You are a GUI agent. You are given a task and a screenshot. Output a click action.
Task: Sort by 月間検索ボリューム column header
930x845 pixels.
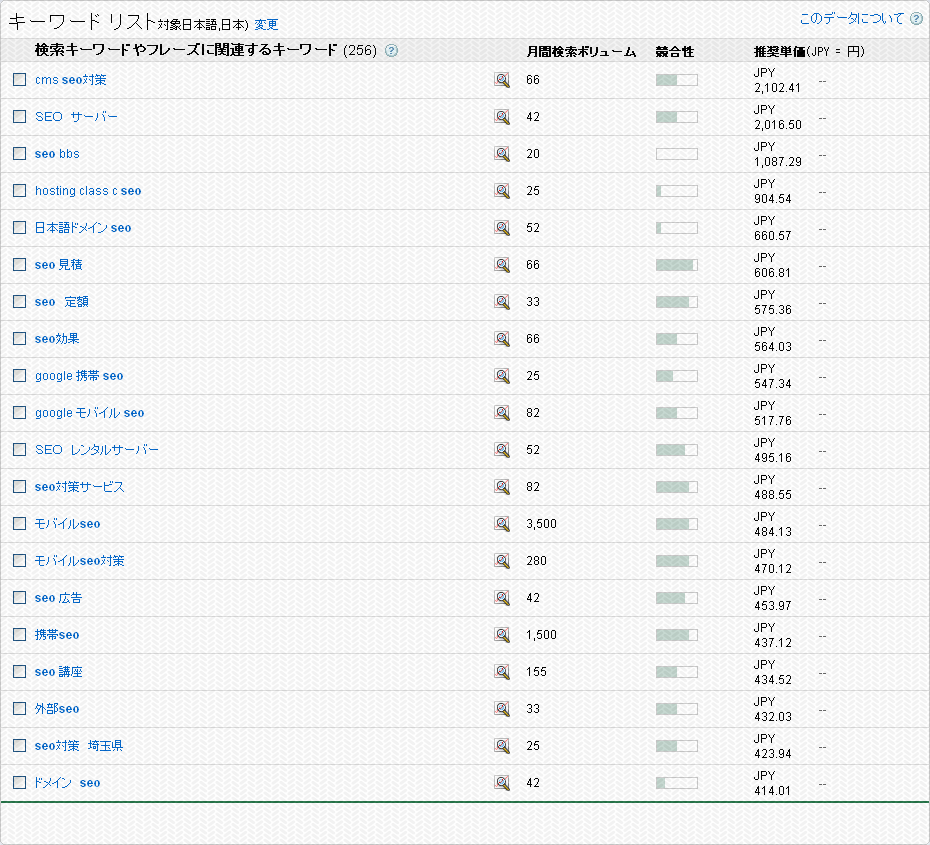[581, 51]
